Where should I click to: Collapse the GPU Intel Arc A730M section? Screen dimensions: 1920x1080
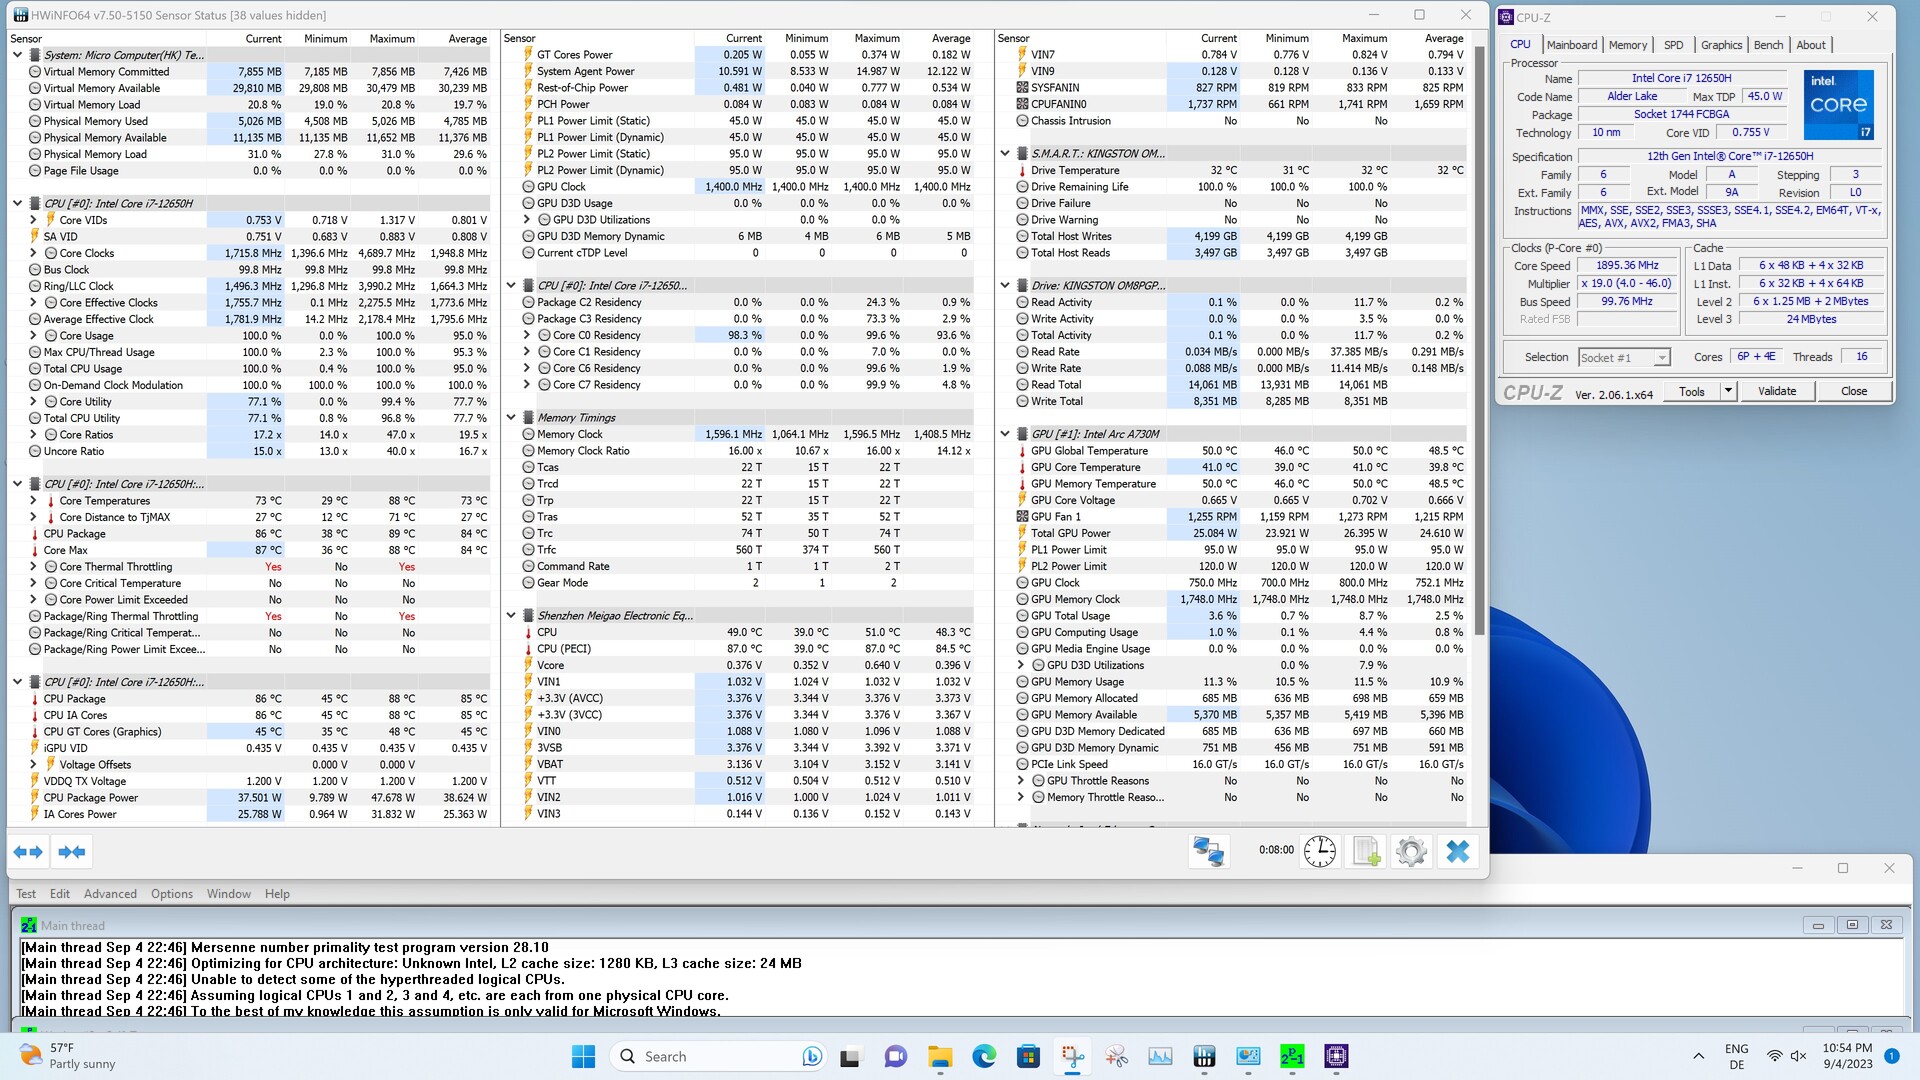tap(1005, 434)
